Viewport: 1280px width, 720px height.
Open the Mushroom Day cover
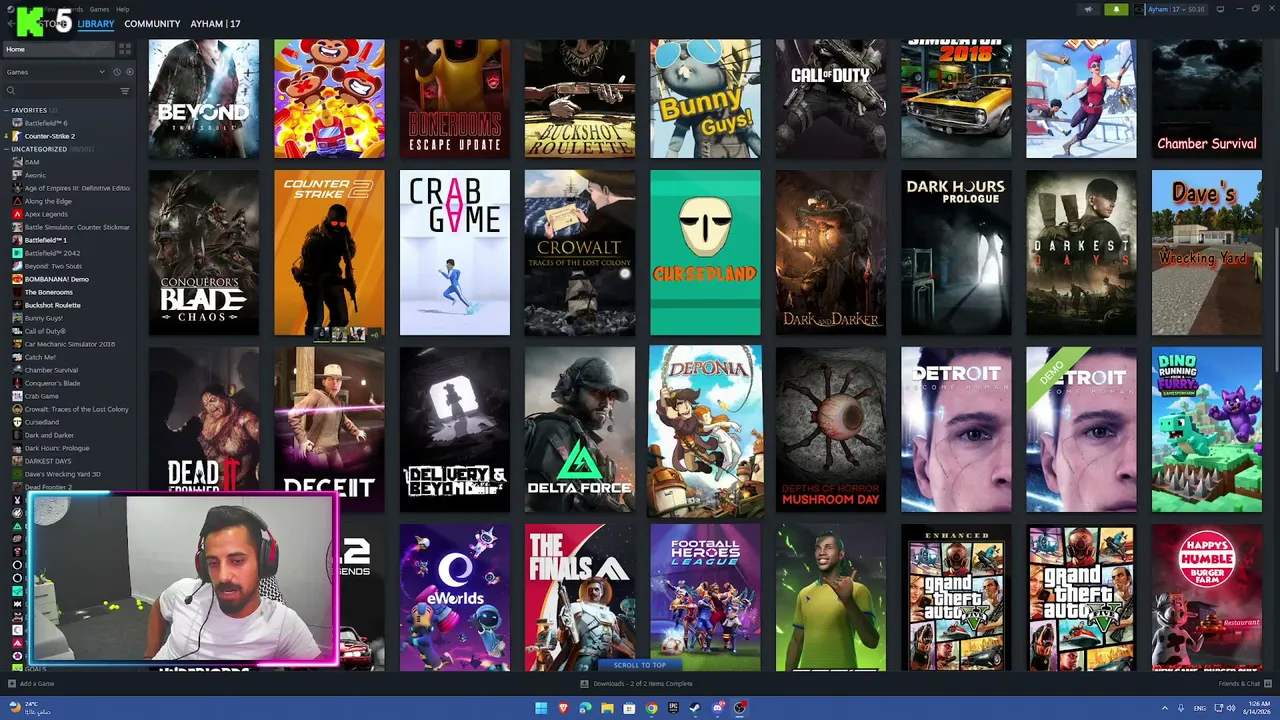(x=831, y=430)
